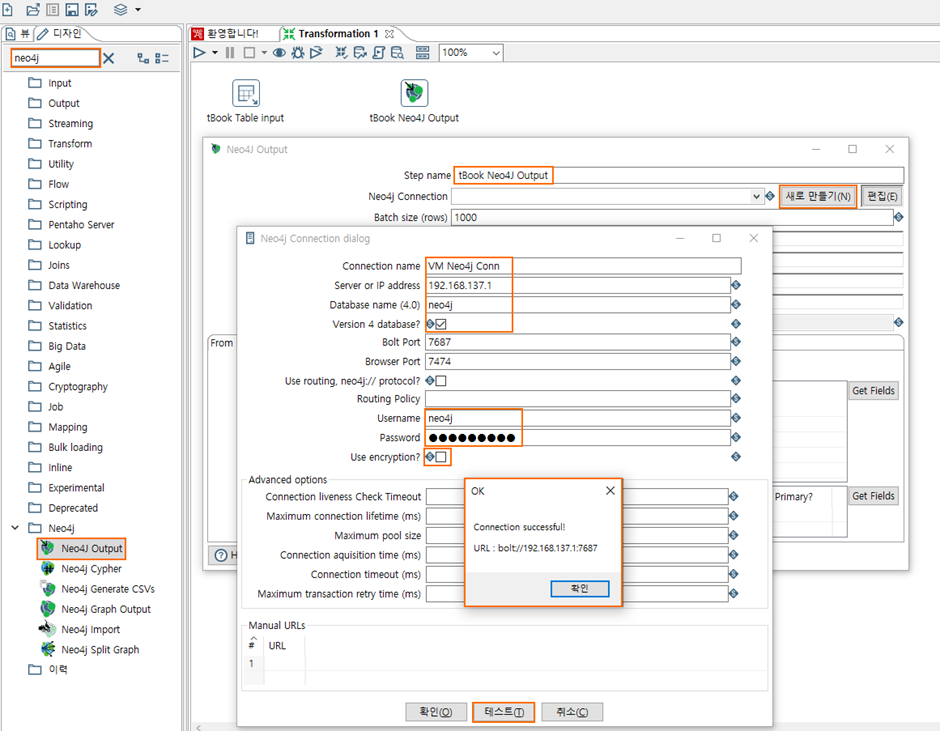
Task: Click the expand tree icon
Action: click(x=143, y=58)
